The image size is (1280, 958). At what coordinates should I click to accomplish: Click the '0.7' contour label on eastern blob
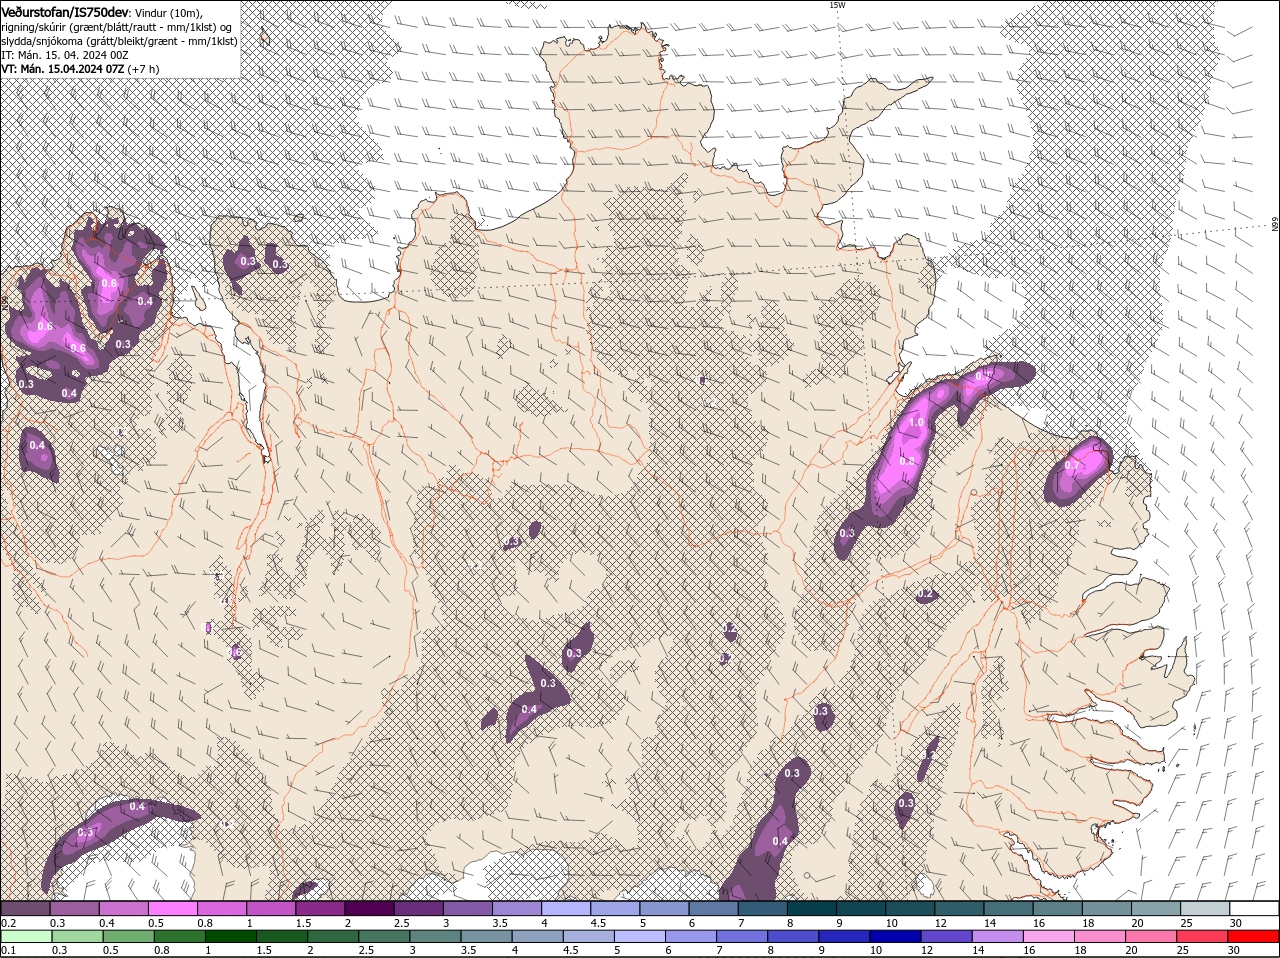coord(1072,466)
